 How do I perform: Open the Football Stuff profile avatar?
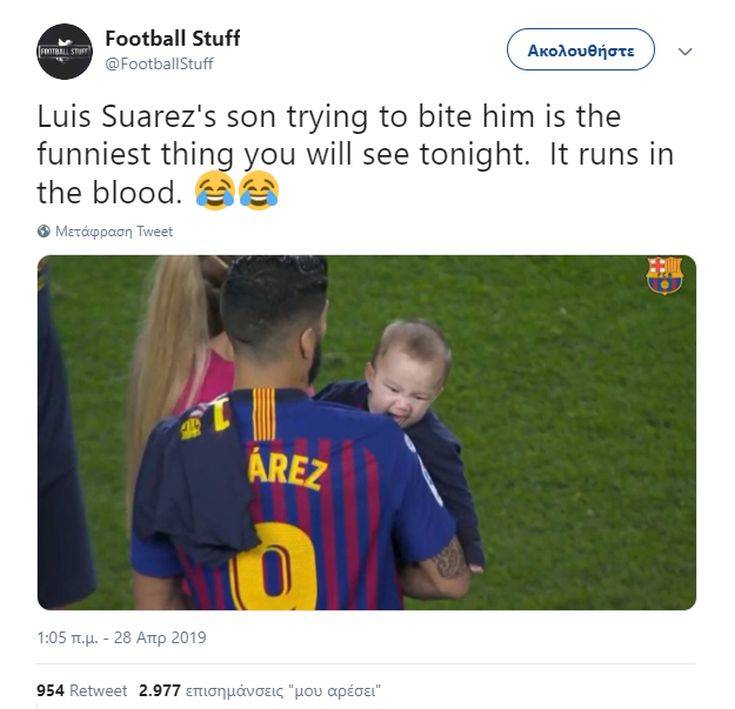[65, 51]
